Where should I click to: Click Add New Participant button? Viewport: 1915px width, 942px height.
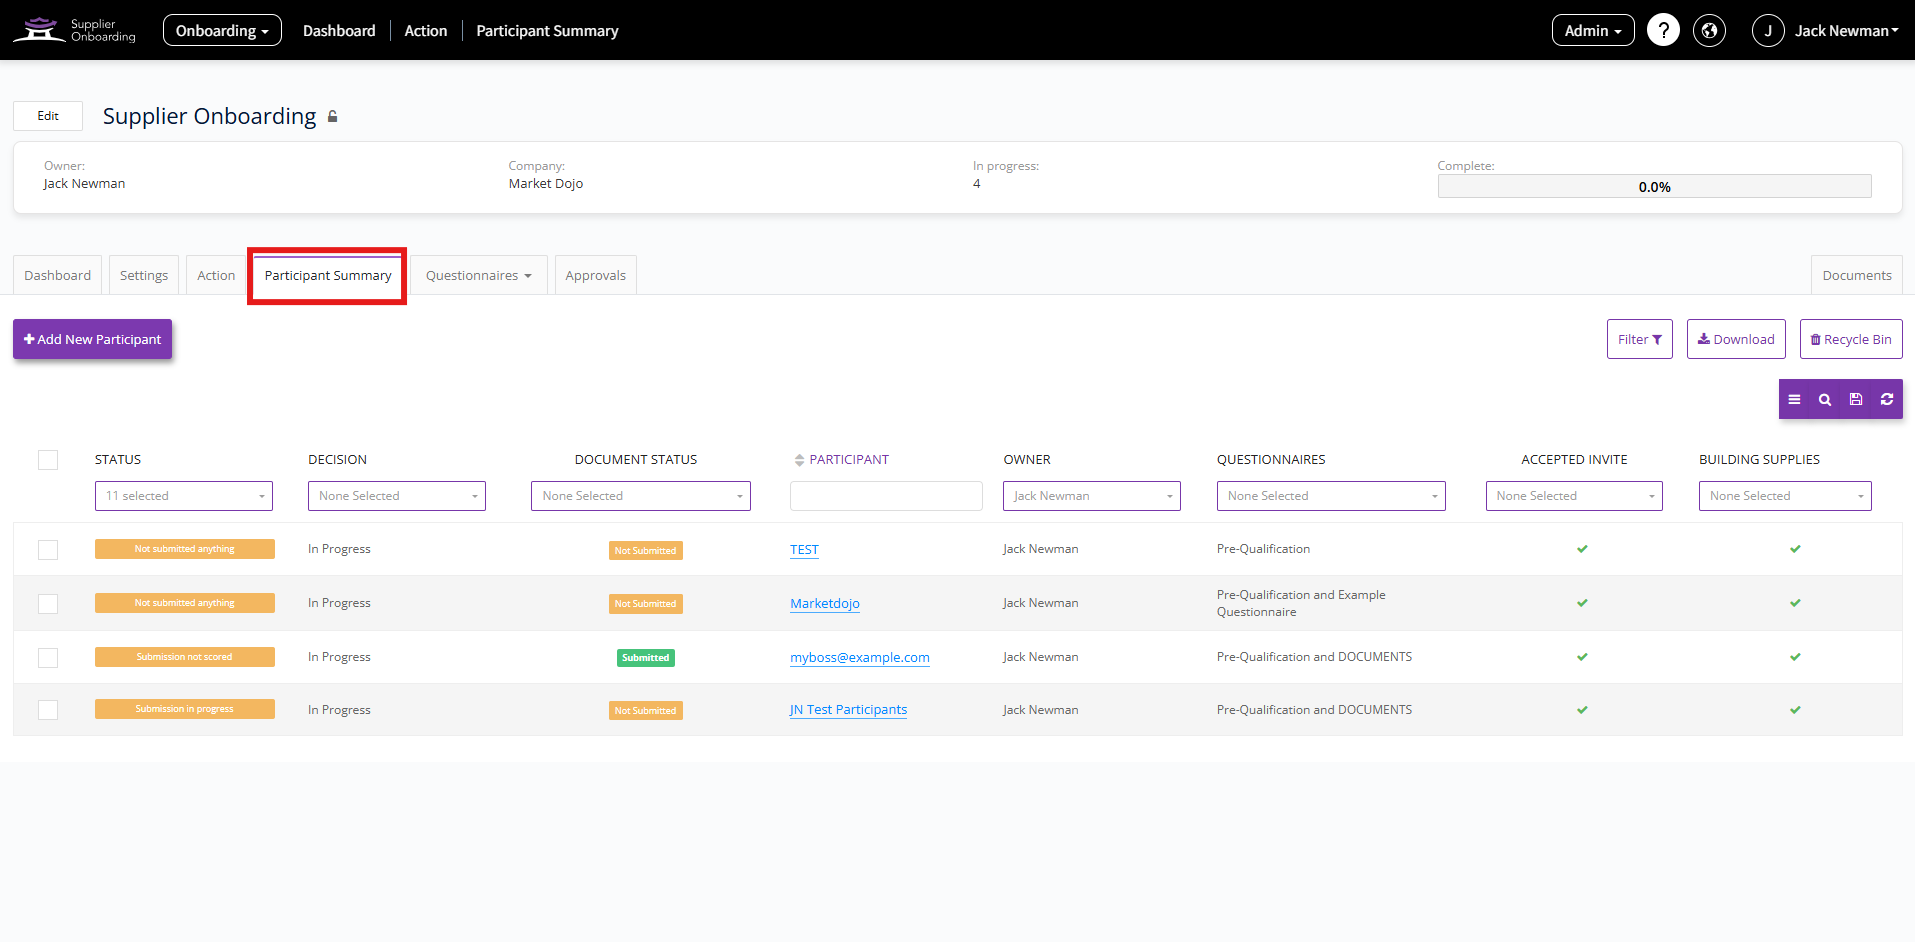pos(92,339)
